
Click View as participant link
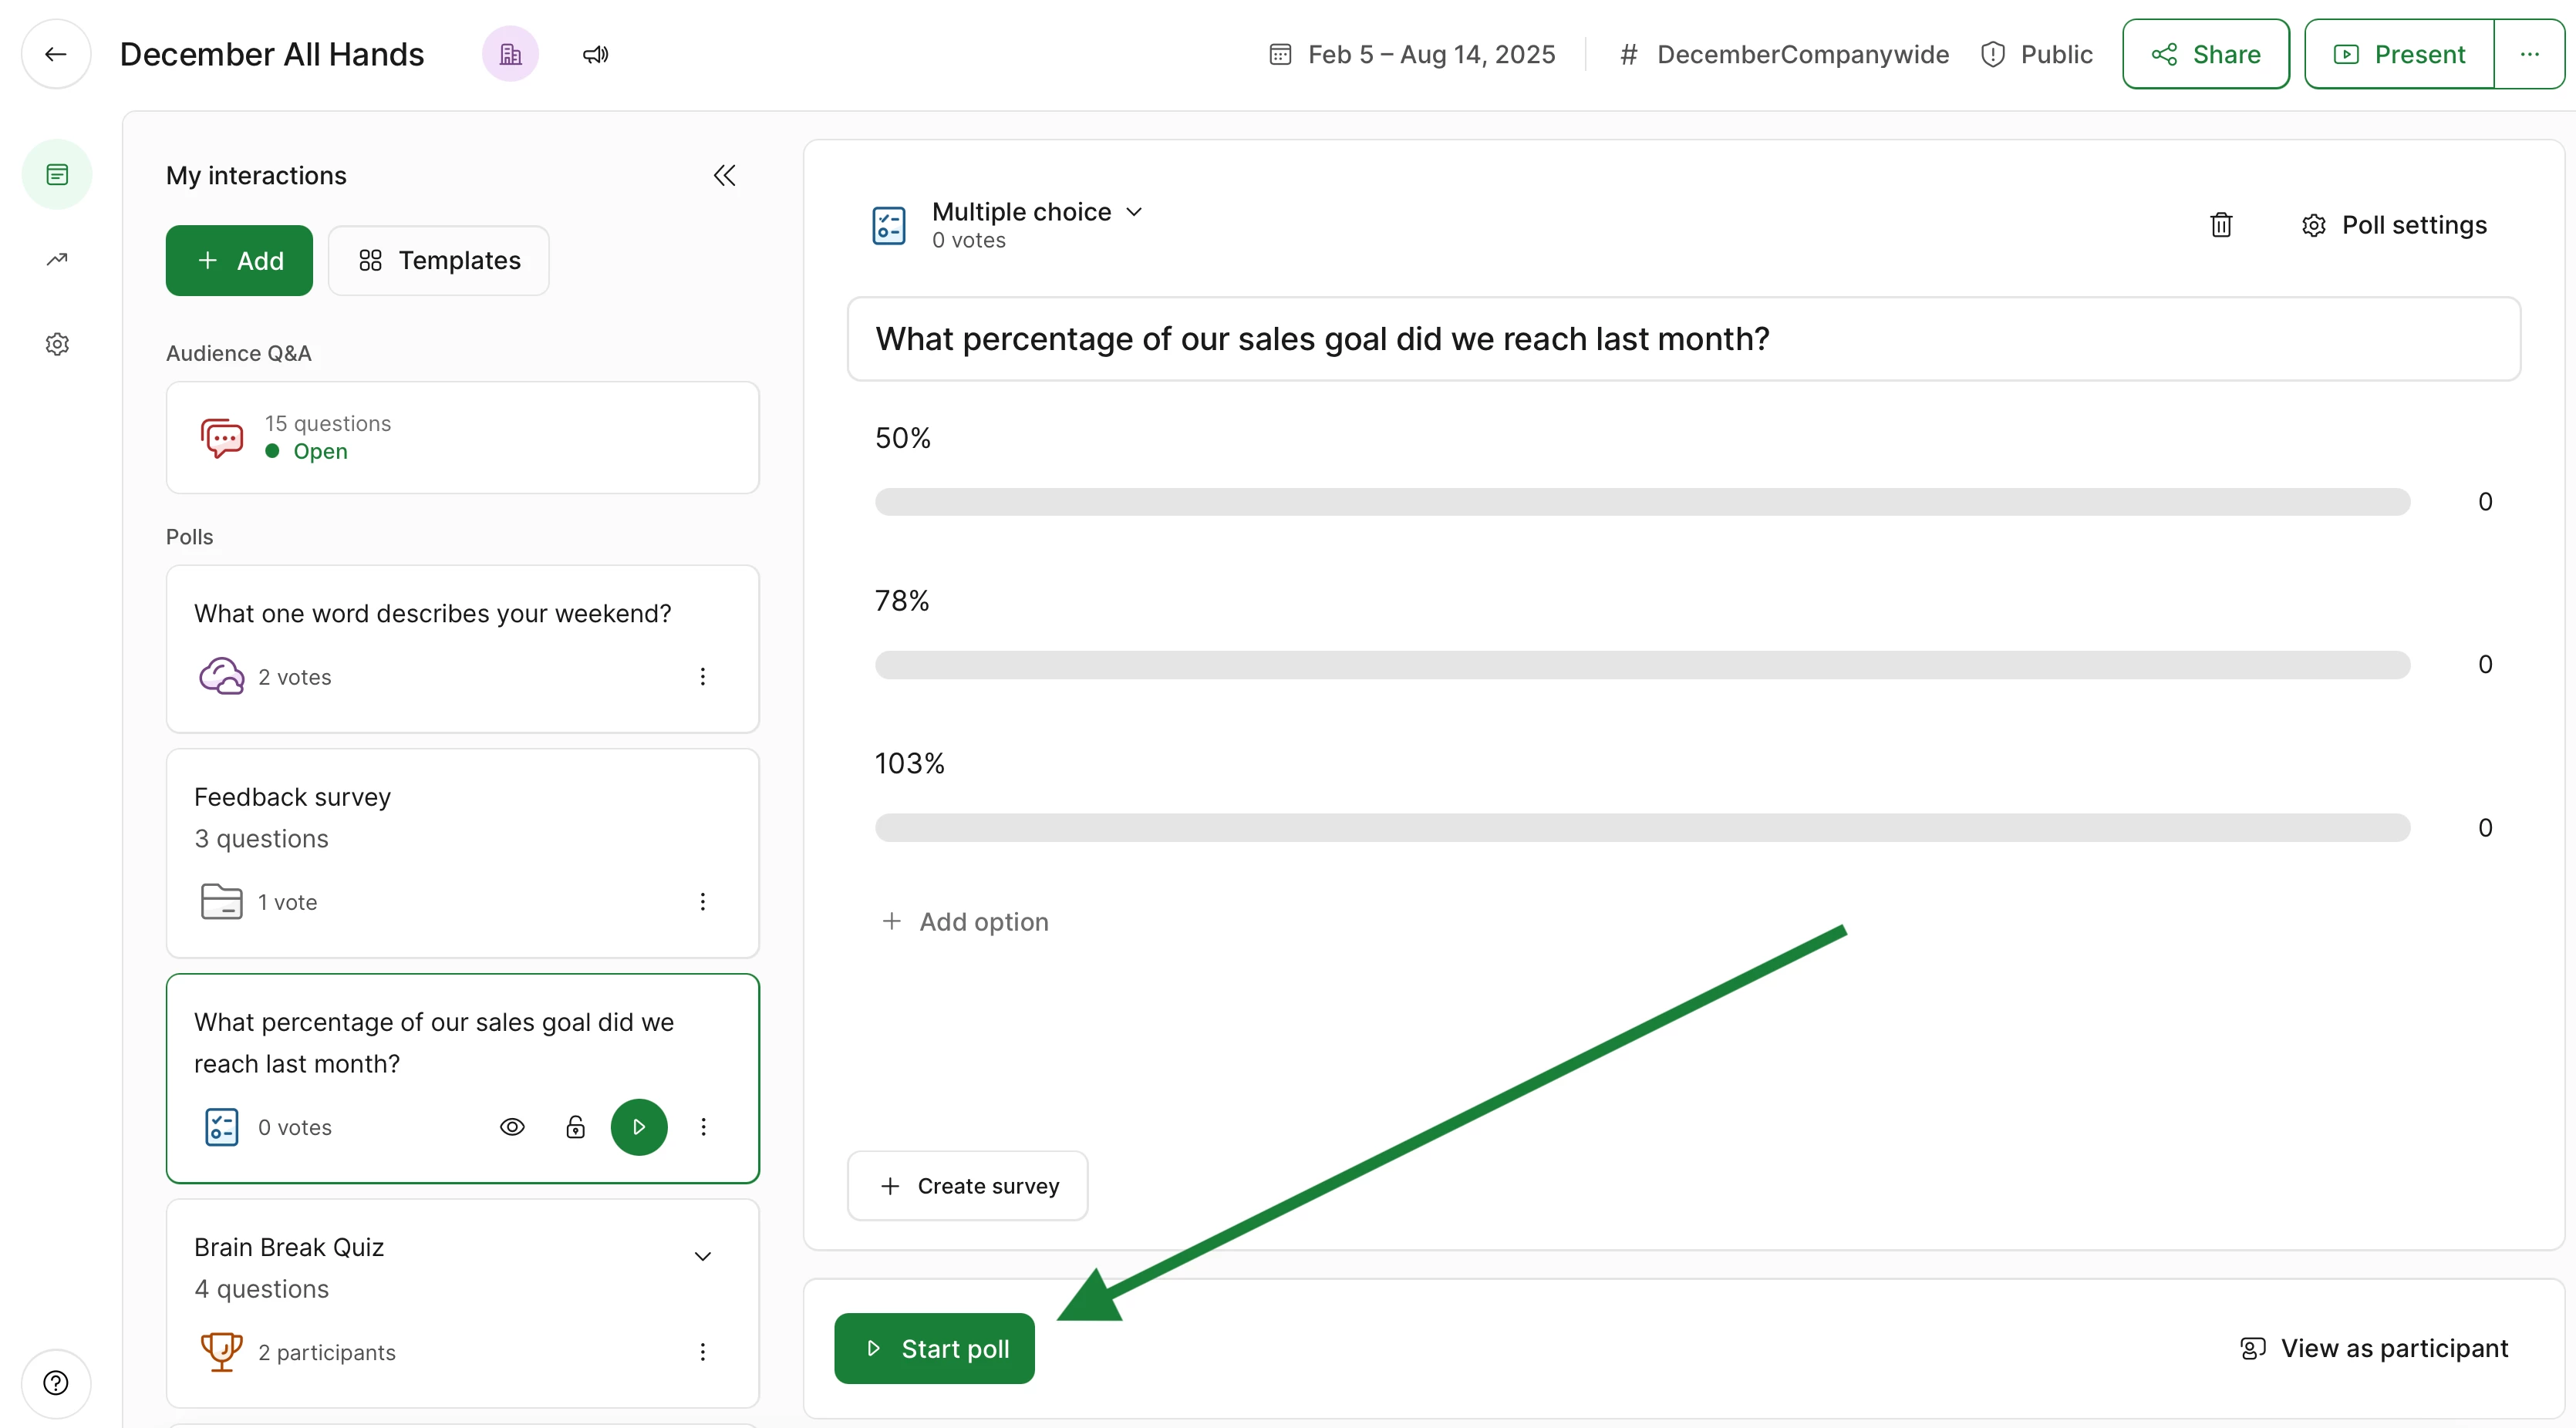click(x=2374, y=1348)
